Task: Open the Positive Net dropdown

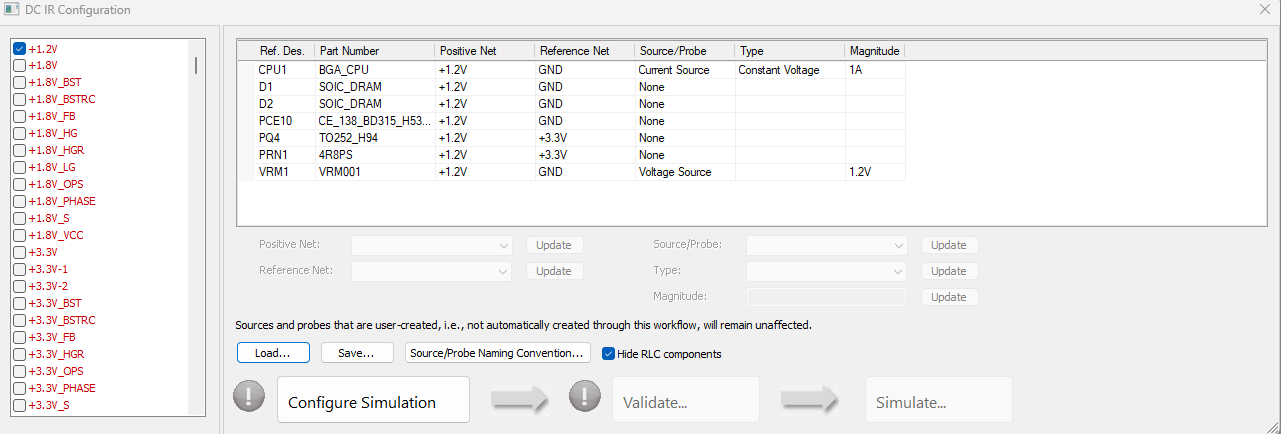Action: 432,245
